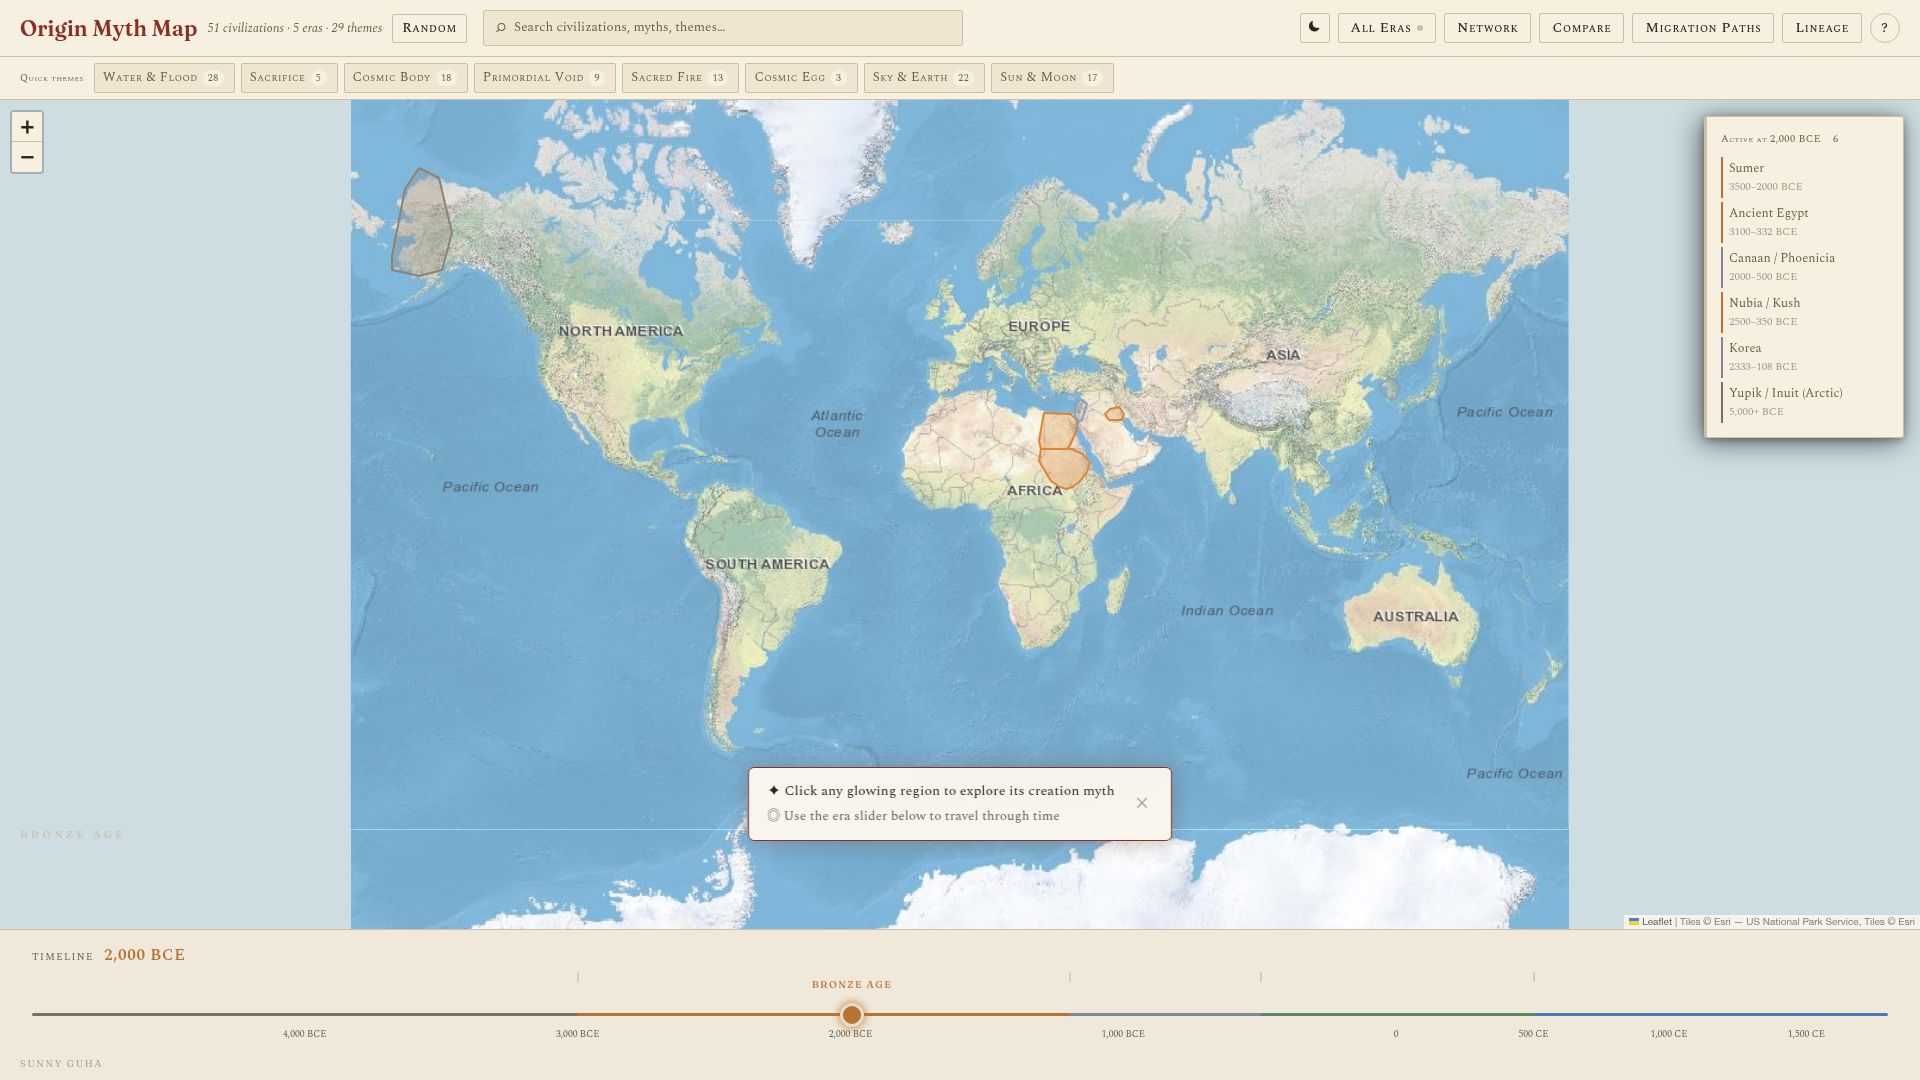Select Yupik / Inuit (Arctic) entry

[1804, 402]
